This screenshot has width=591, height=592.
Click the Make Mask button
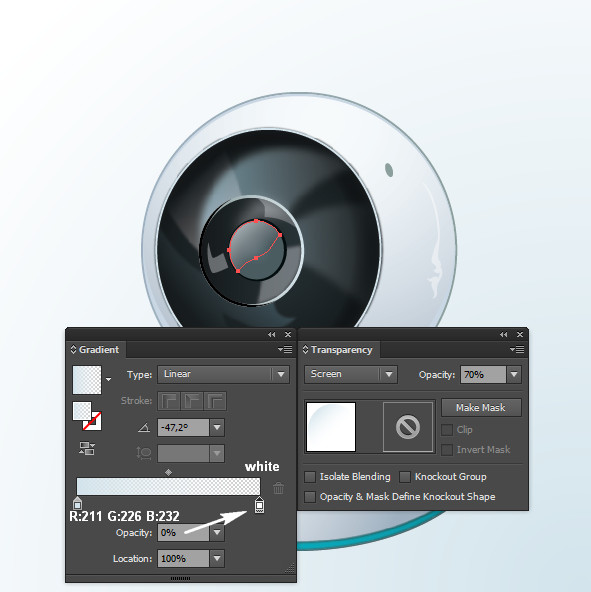click(x=481, y=408)
